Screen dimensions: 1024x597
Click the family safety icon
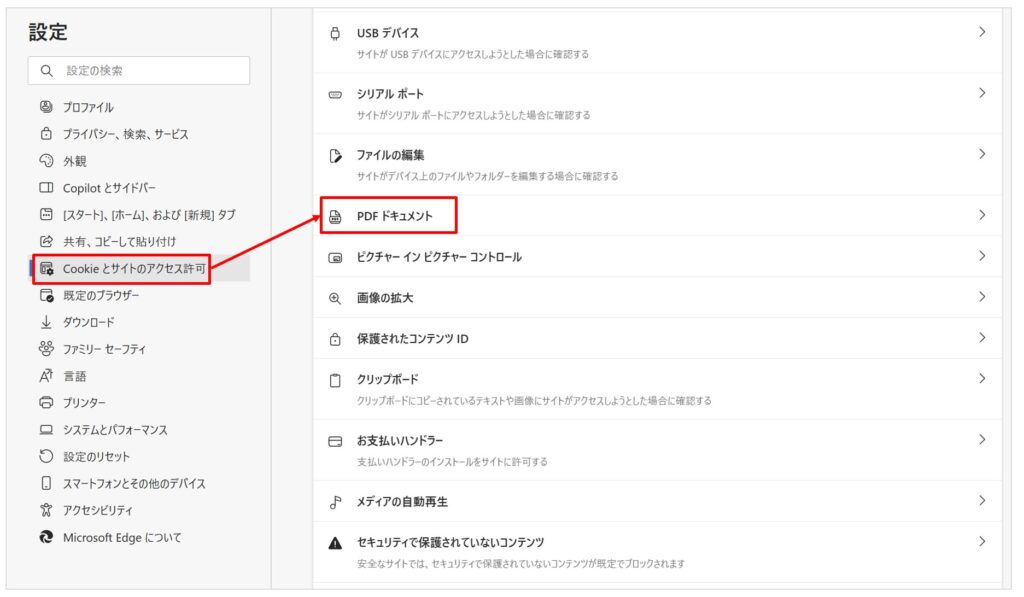(x=46, y=349)
